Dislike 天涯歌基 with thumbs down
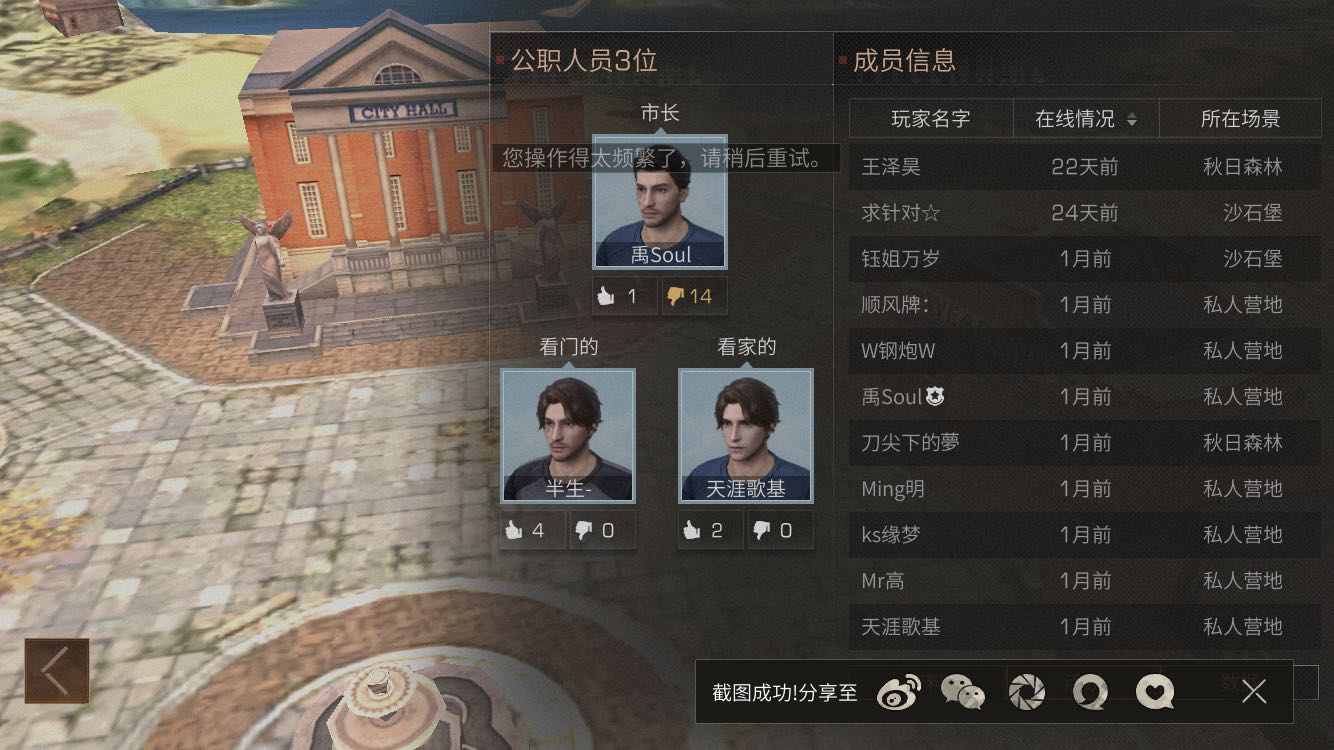Image resolution: width=1334 pixels, height=750 pixels. [780, 530]
